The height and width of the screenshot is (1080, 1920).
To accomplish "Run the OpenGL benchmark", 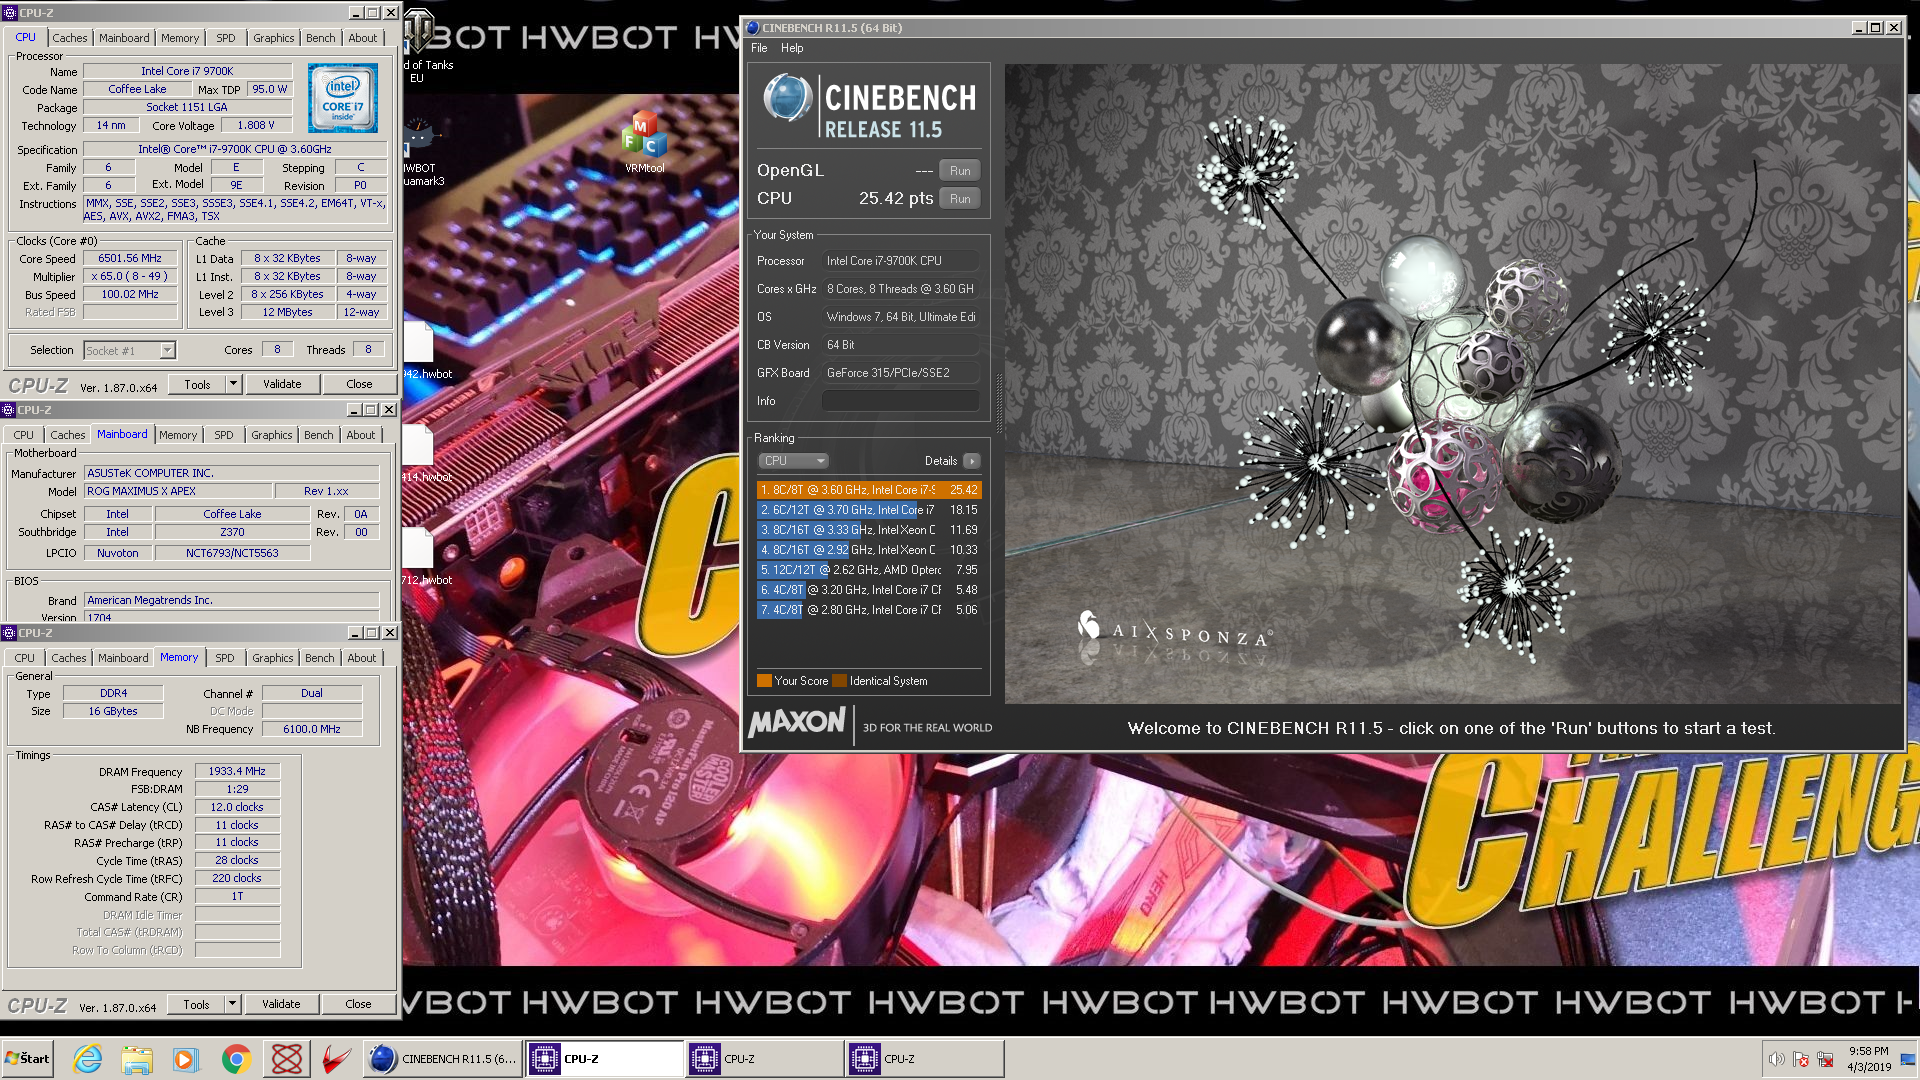I will 960,171.
